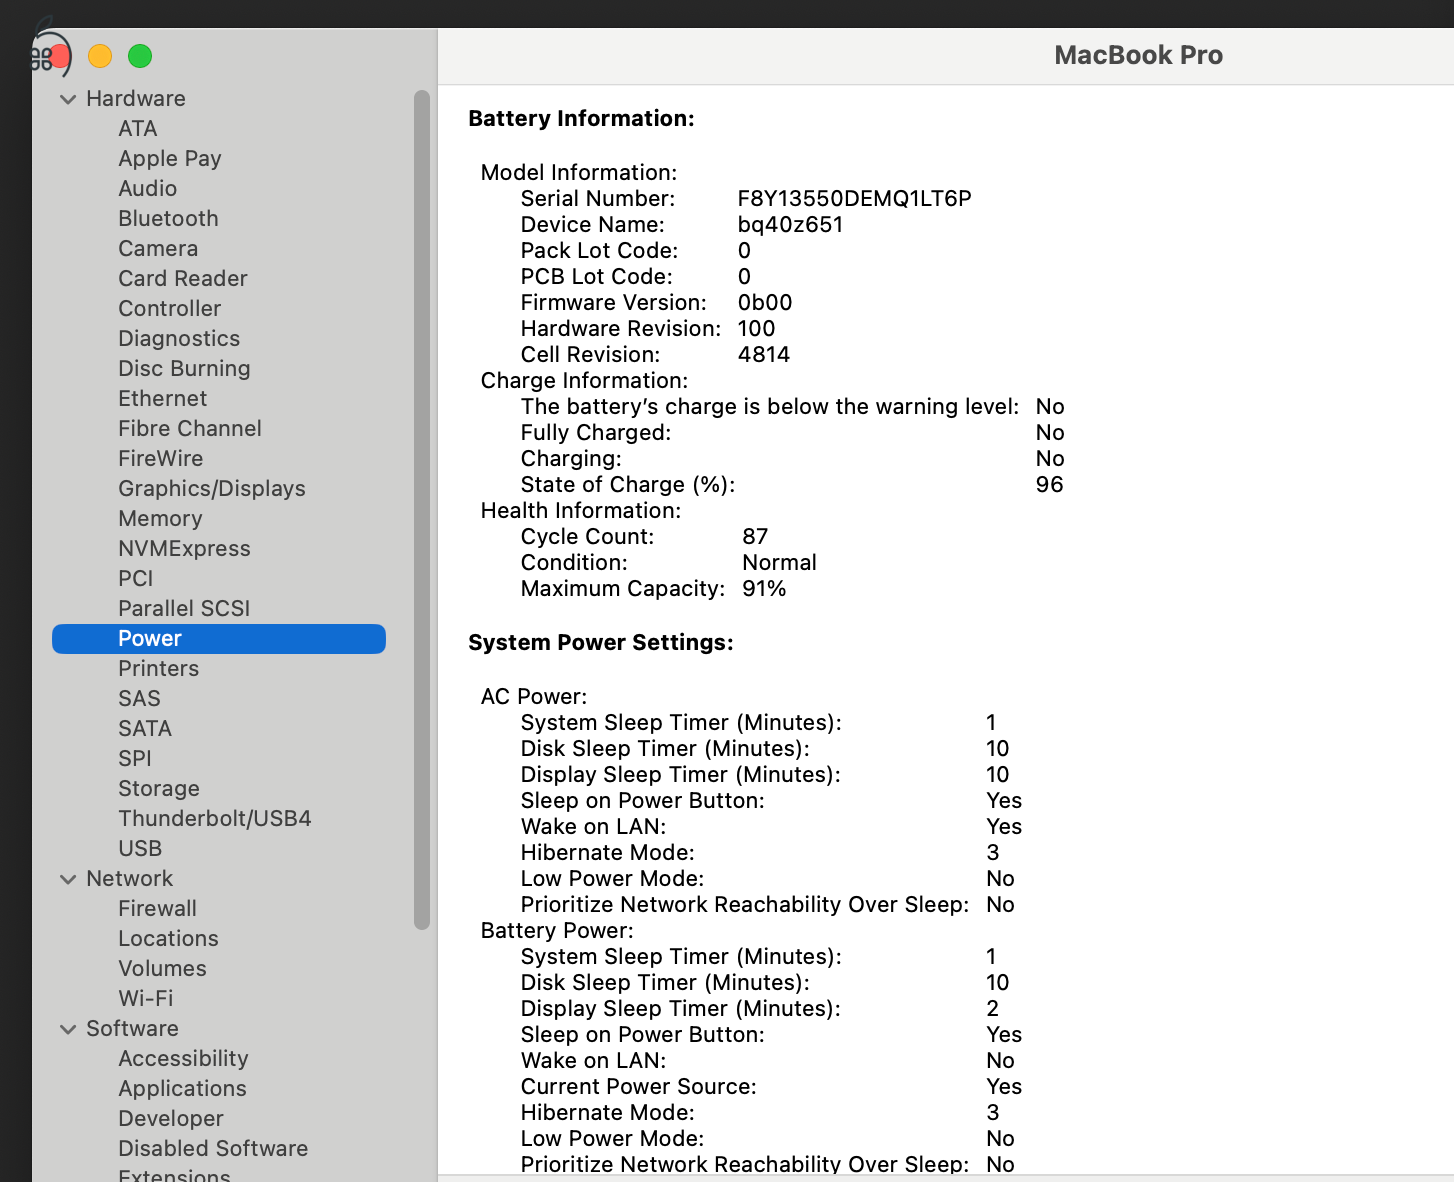Select USB under Hardware

[x=140, y=849]
